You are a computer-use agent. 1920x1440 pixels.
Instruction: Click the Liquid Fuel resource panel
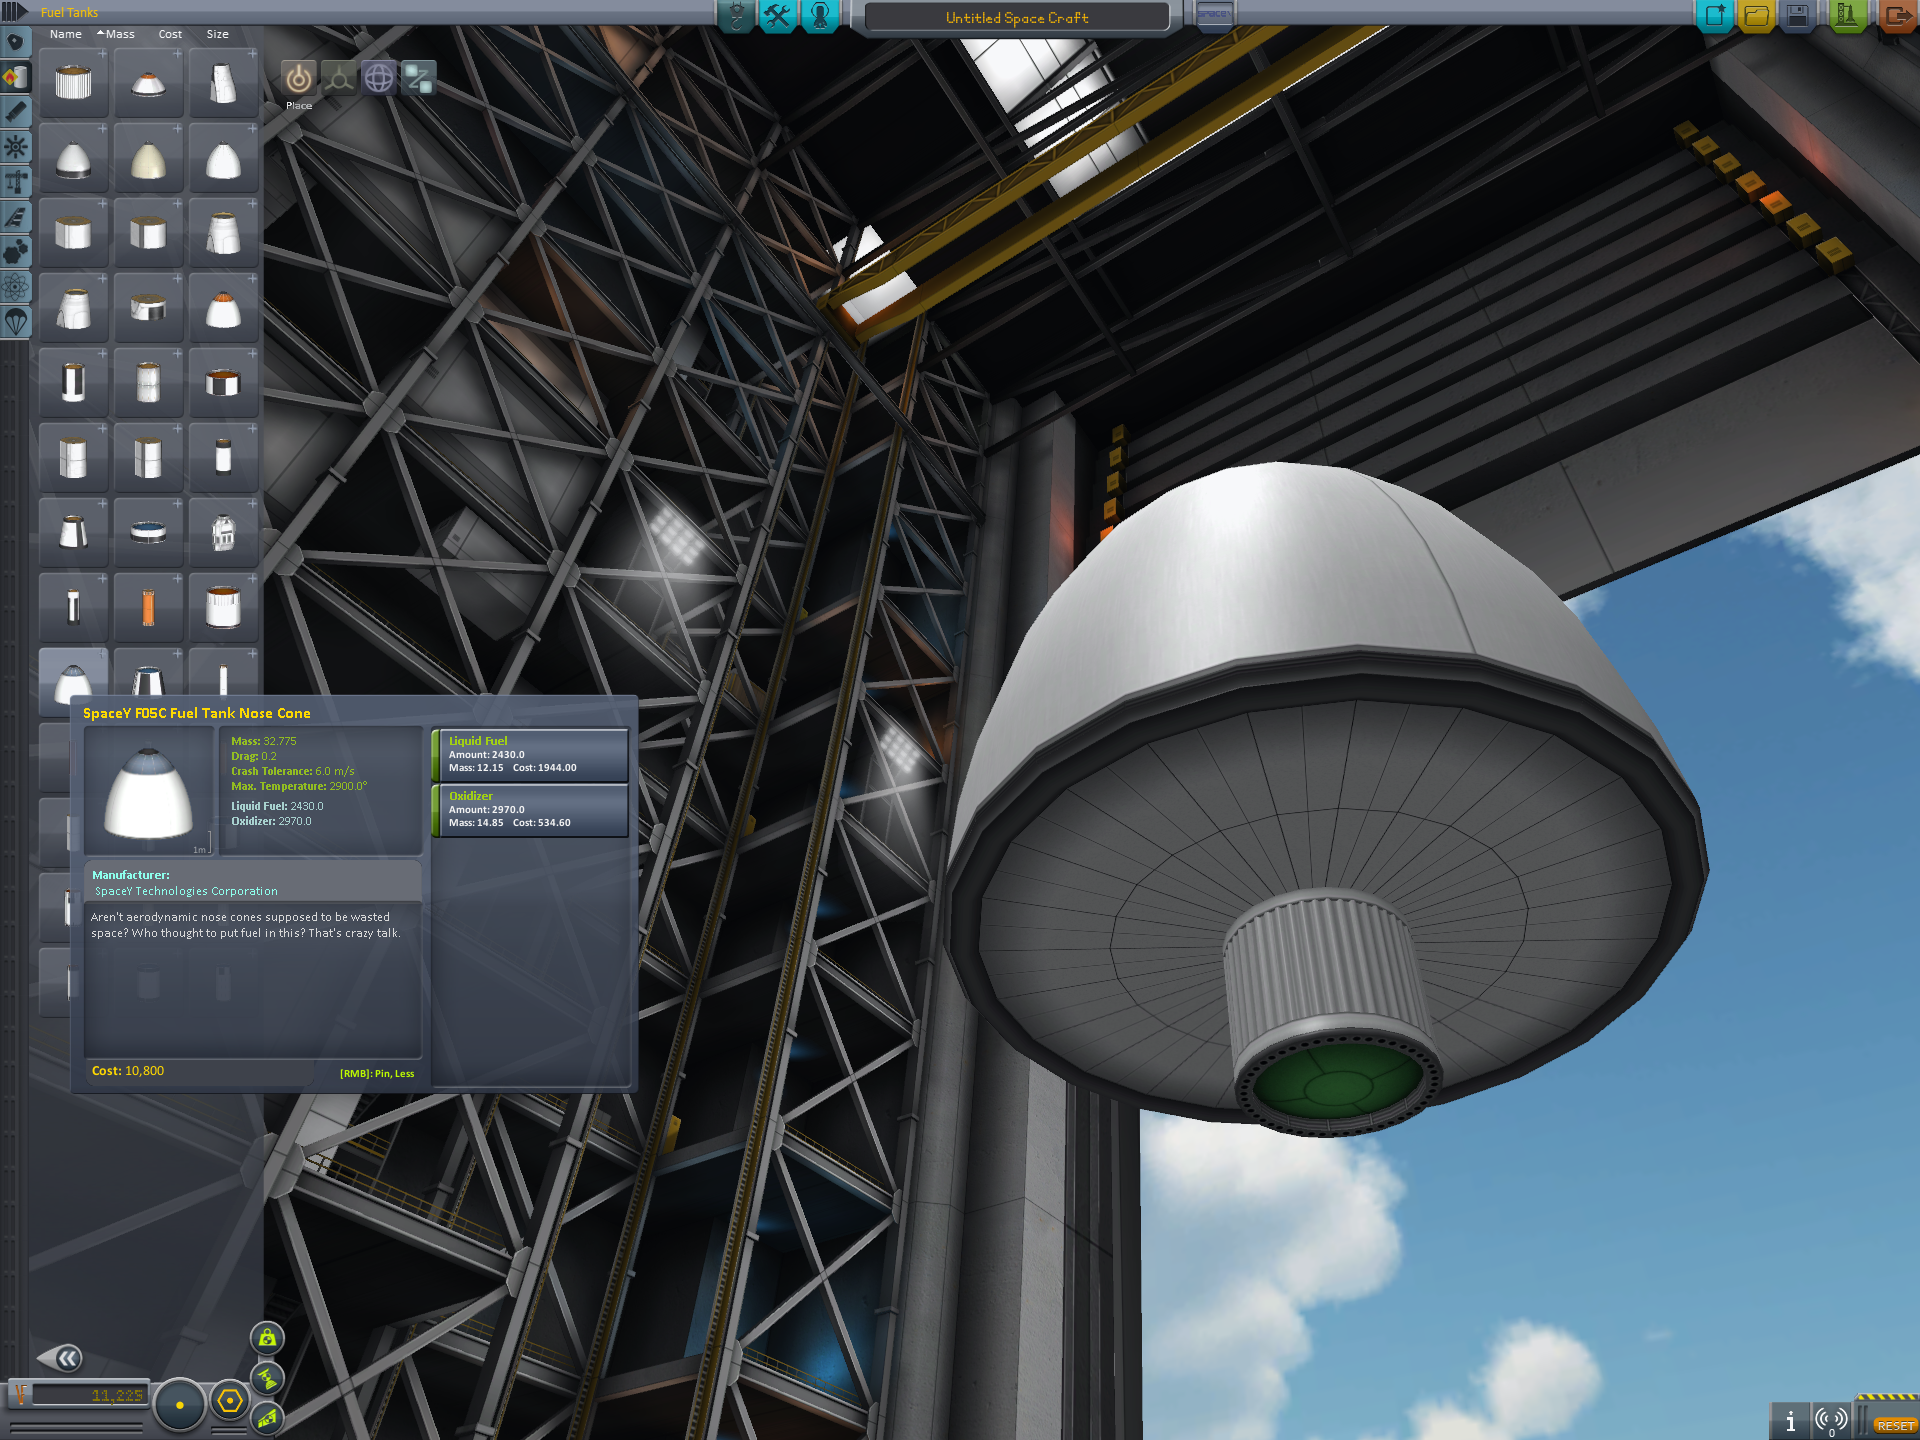(530, 755)
